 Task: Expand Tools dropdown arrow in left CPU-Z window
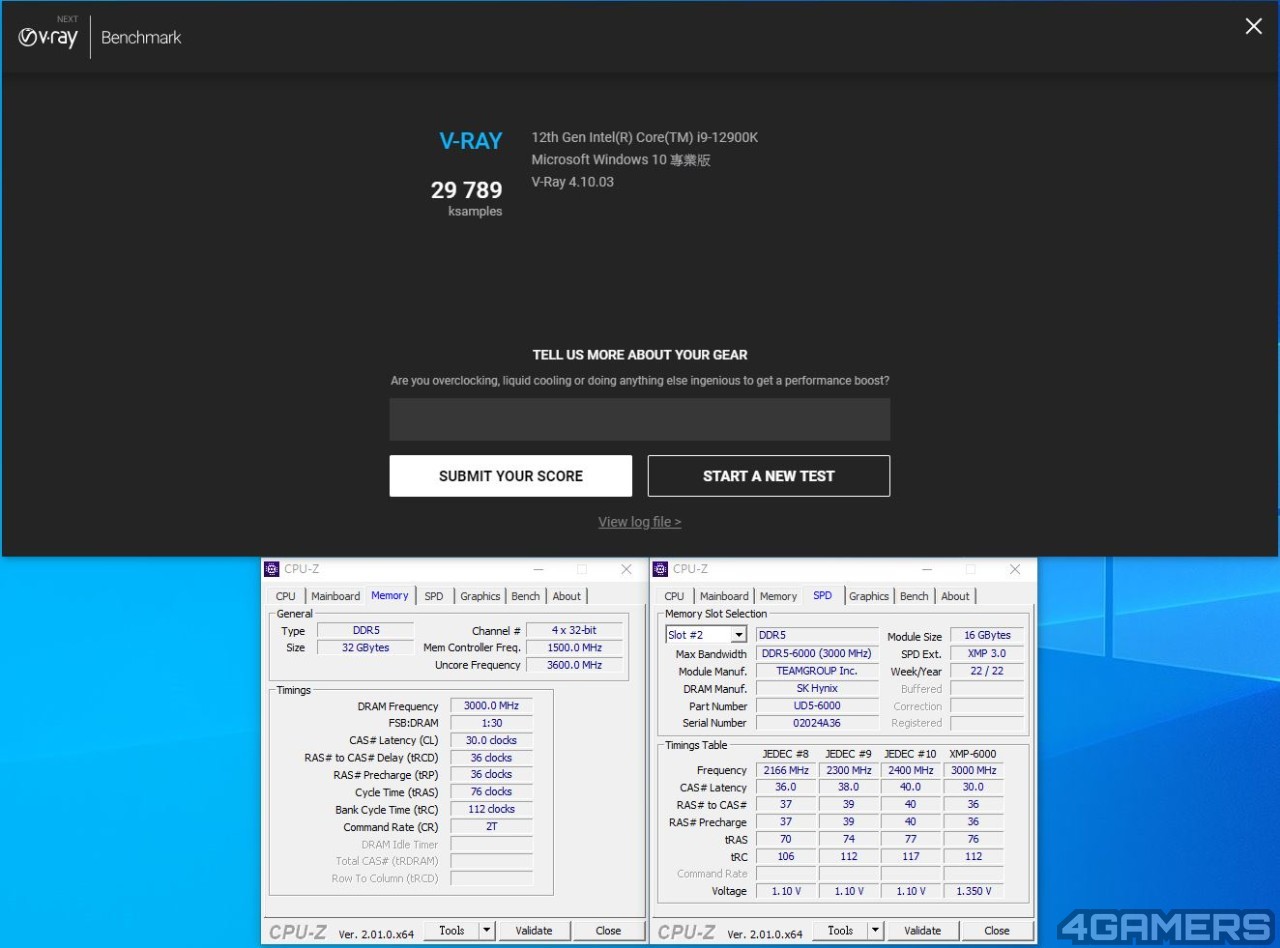point(487,930)
